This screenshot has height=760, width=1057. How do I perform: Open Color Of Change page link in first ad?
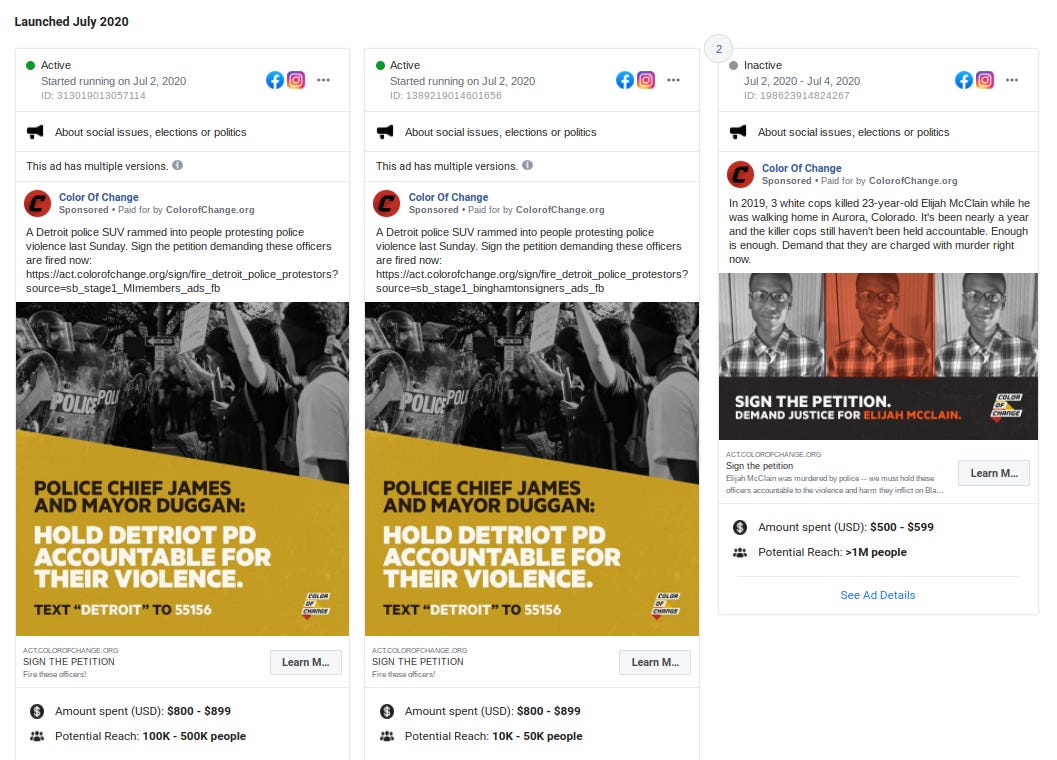coord(98,197)
